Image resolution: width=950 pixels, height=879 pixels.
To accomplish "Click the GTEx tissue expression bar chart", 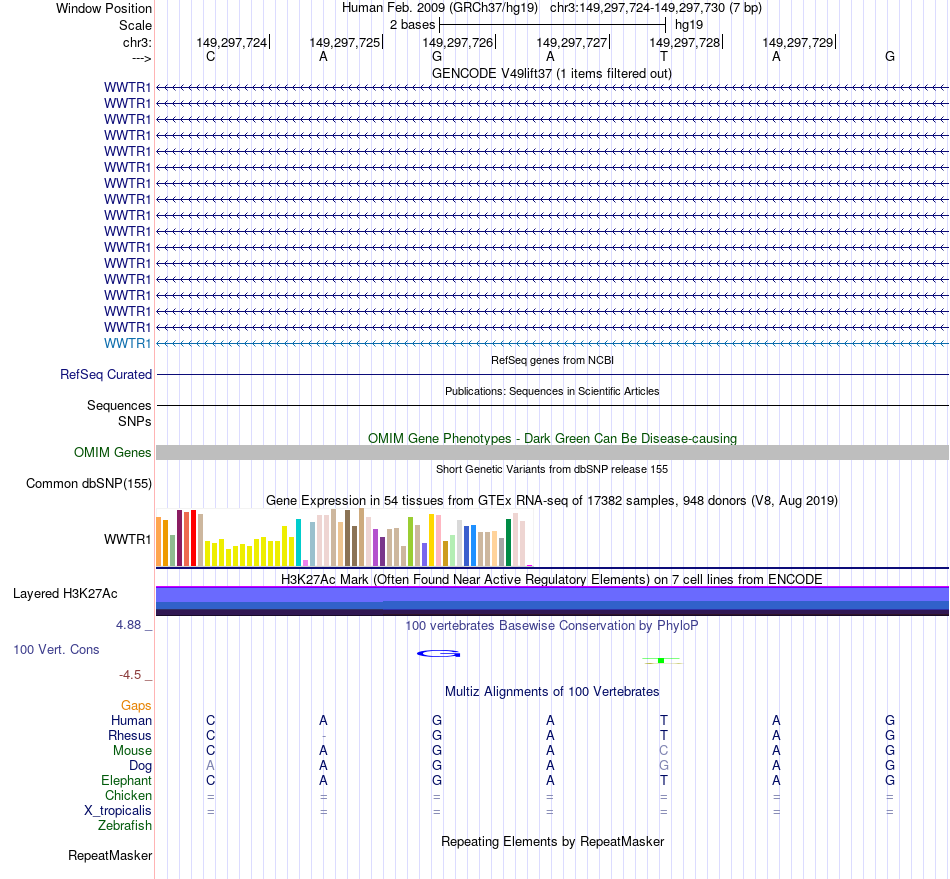I will pyautogui.click(x=344, y=537).
